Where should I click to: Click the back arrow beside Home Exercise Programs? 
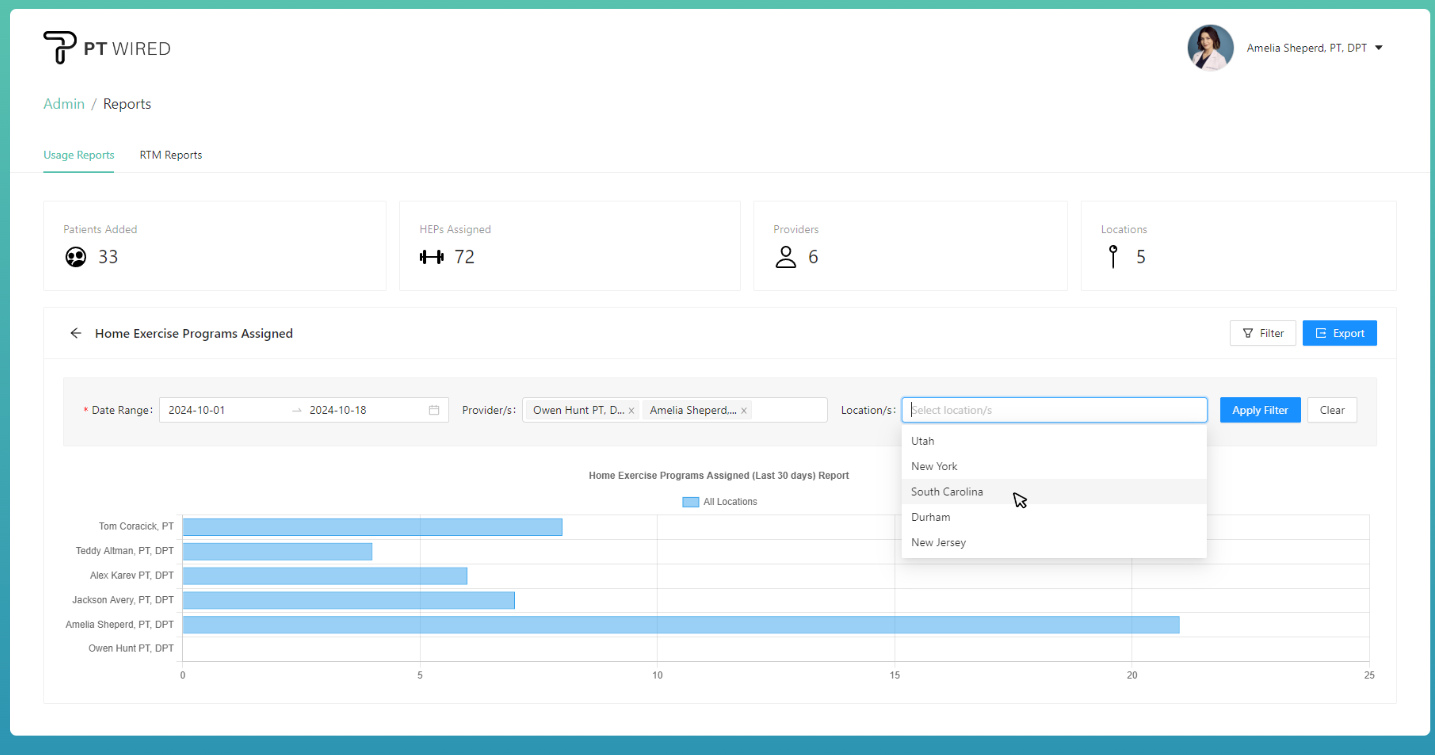pyautogui.click(x=76, y=334)
